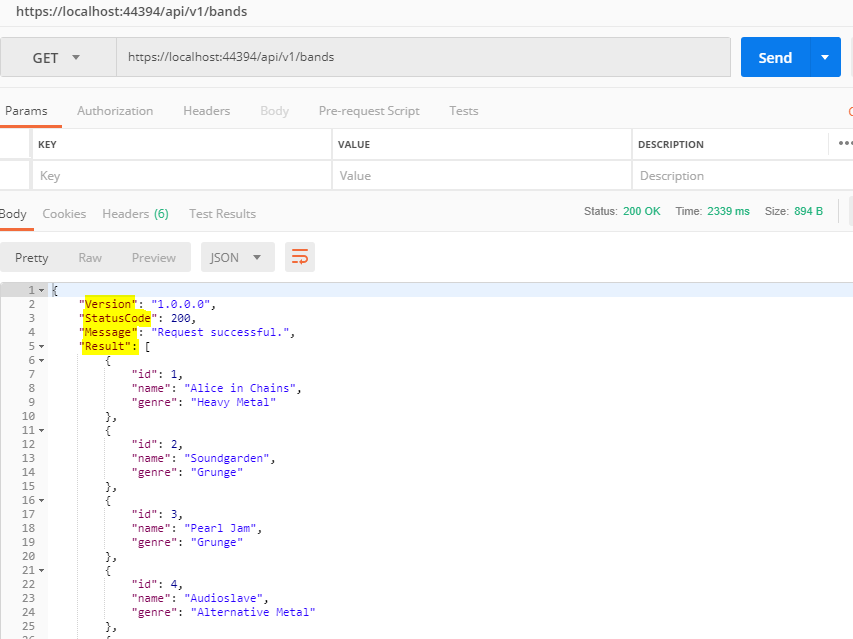Select the response Body tab
The image size is (853, 639).
click(13, 214)
